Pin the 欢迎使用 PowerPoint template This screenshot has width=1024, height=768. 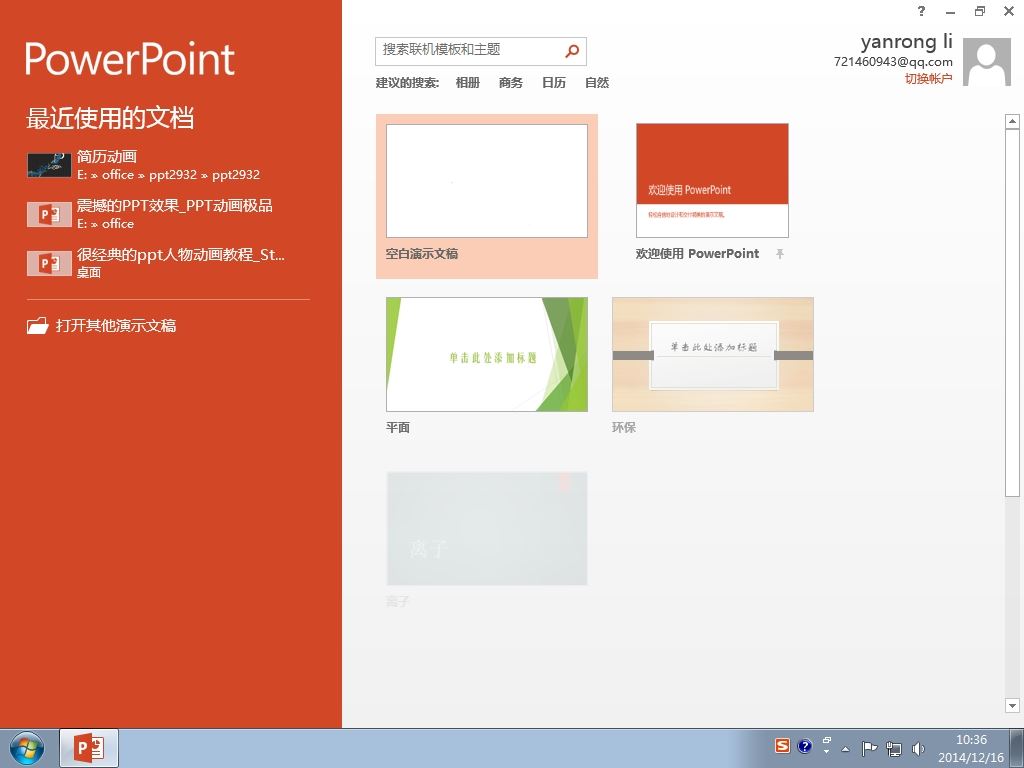pos(780,254)
